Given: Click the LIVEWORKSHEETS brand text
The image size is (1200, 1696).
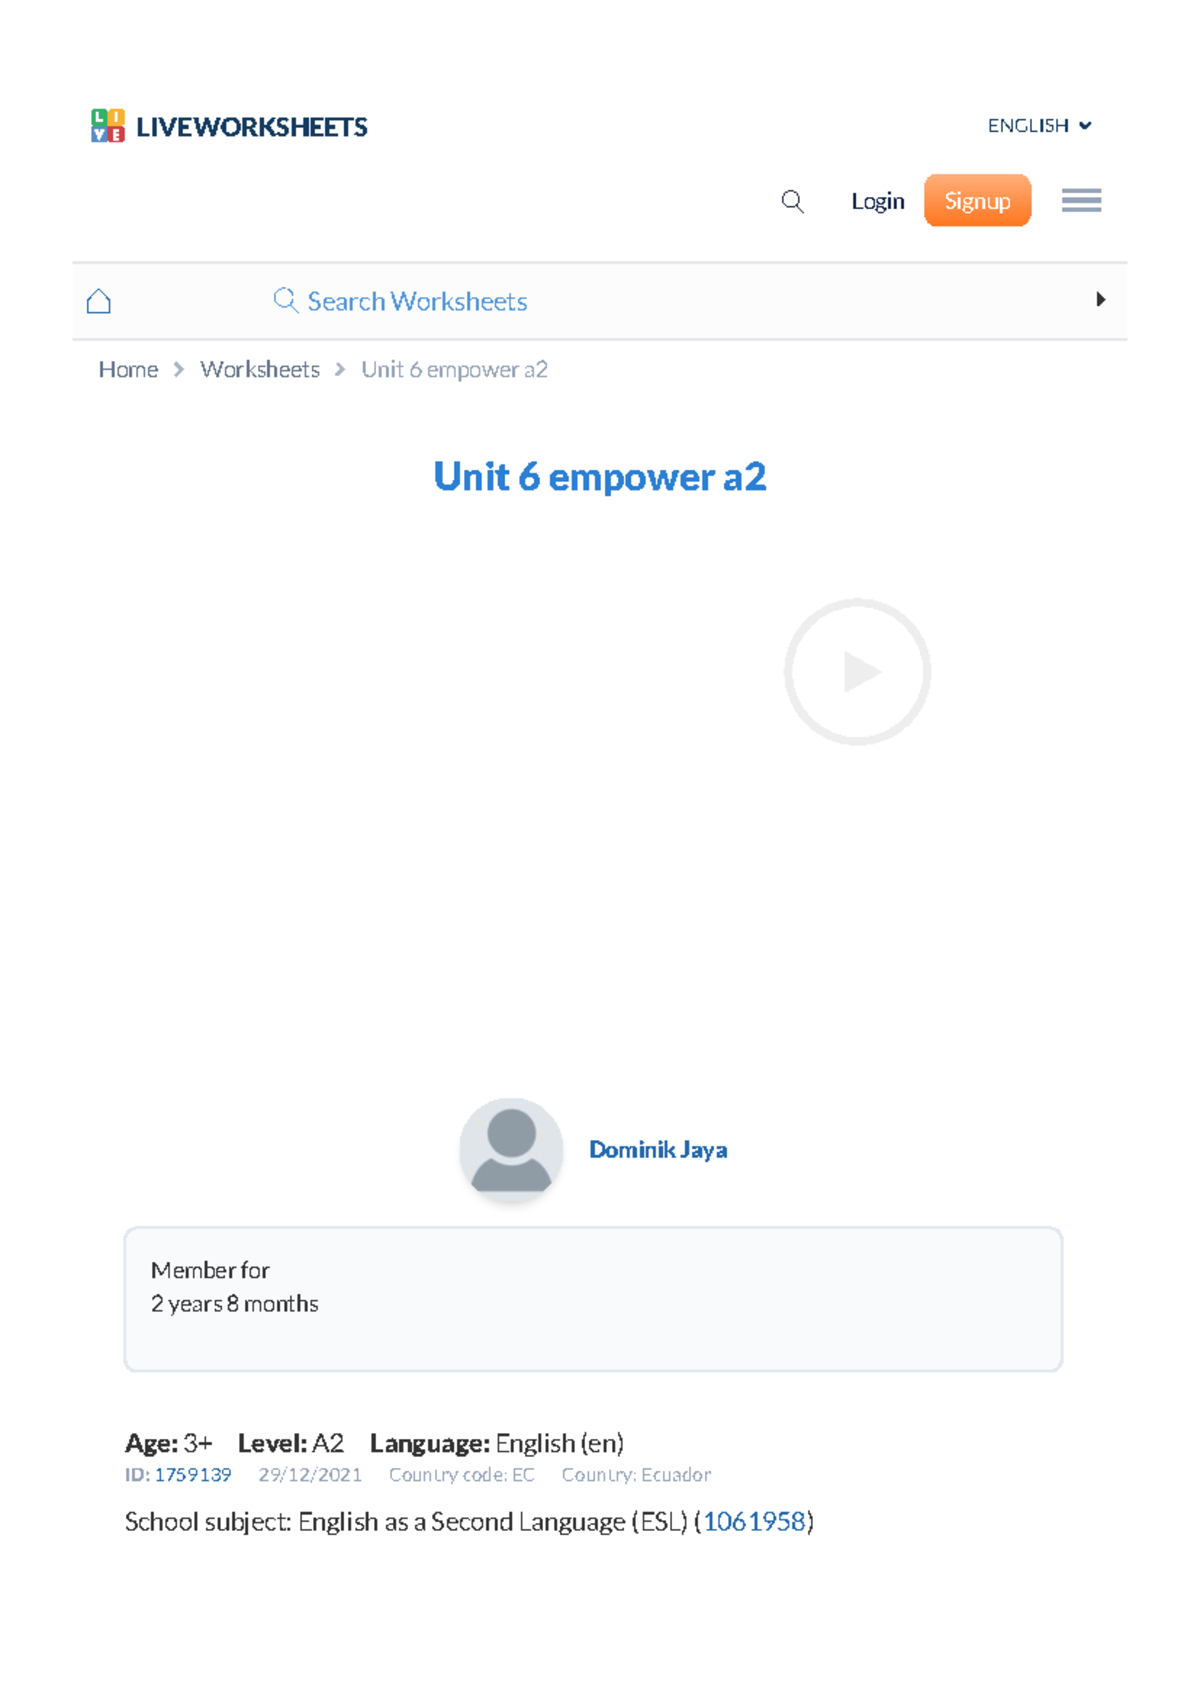Looking at the screenshot, I should (252, 127).
